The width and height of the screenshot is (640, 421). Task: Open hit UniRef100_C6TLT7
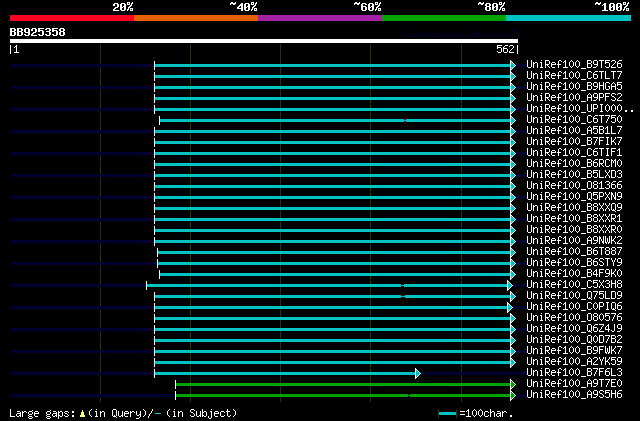pyautogui.click(x=574, y=76)
